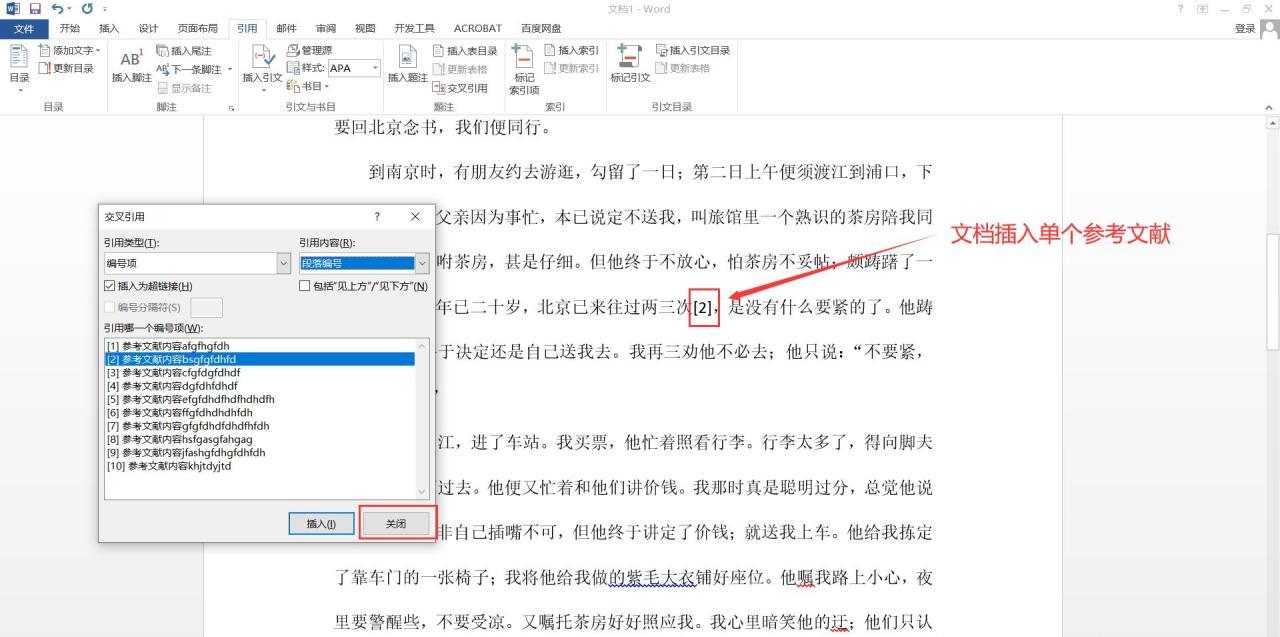Select list item [6] 参考文献内容ffgfdhdhdhfdh
Screen dimensions: 1280x637
click(x=260, y=412)
